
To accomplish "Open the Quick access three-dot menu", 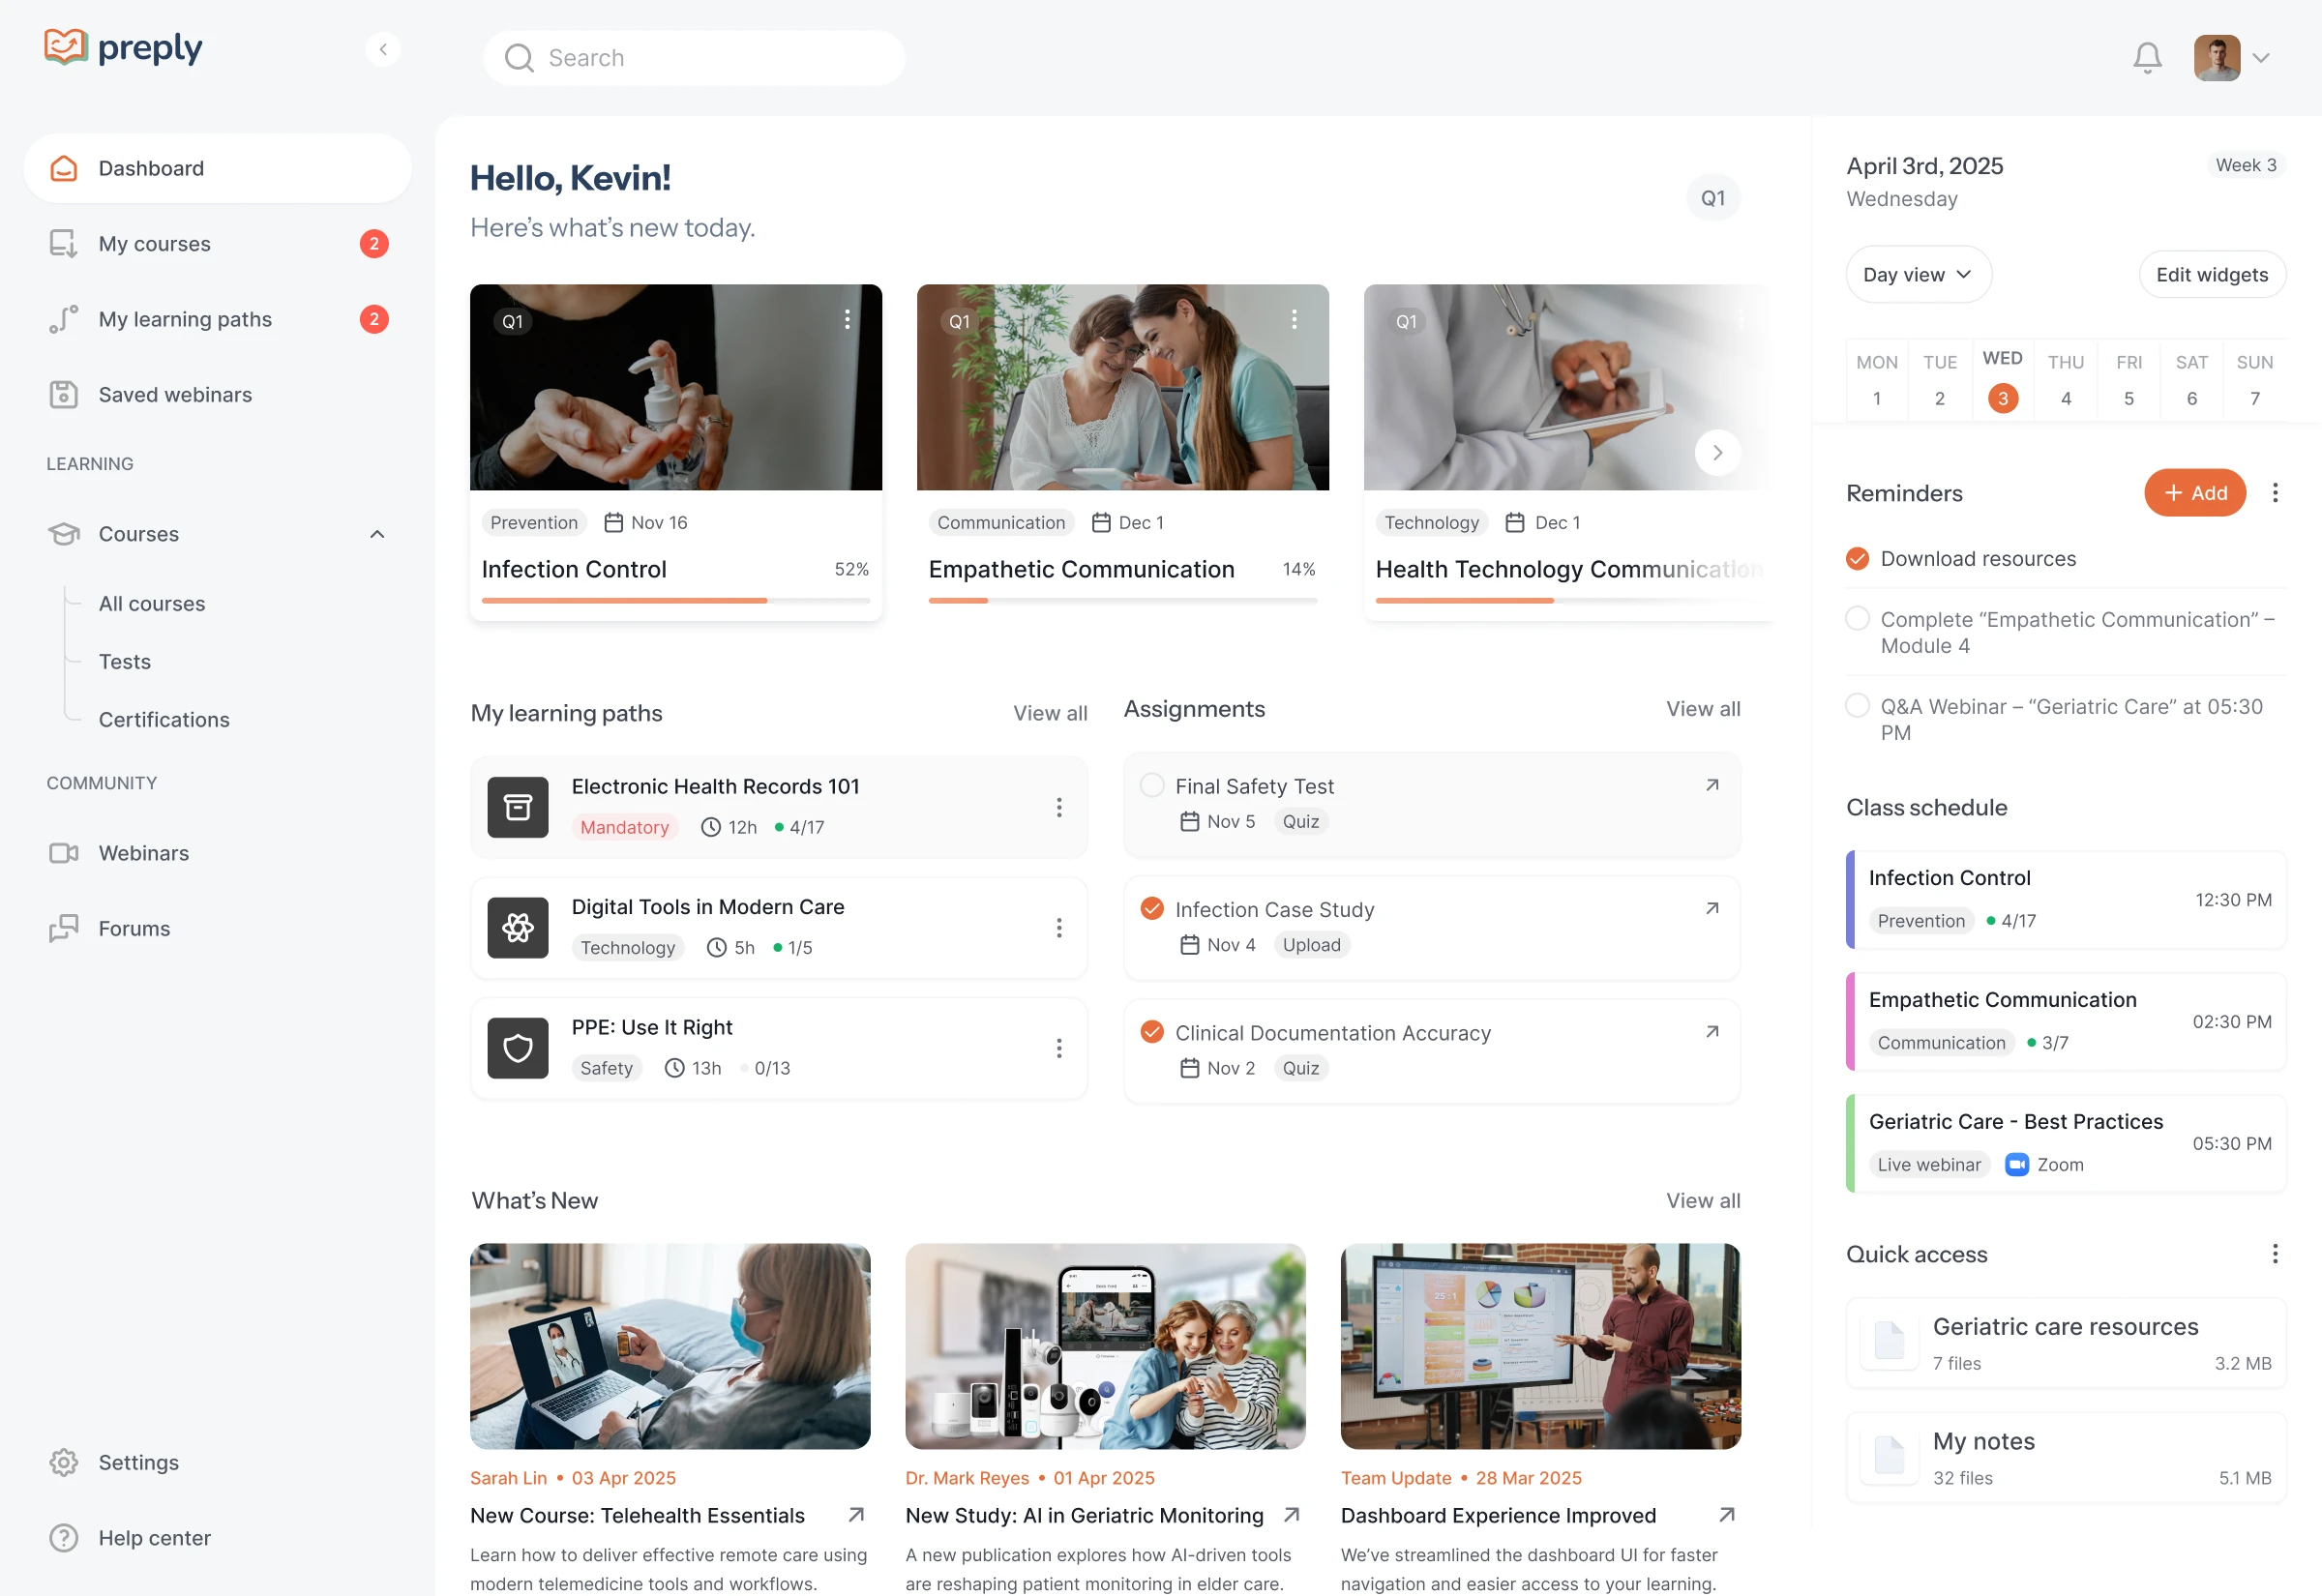I will [x=2274, y=1254].
